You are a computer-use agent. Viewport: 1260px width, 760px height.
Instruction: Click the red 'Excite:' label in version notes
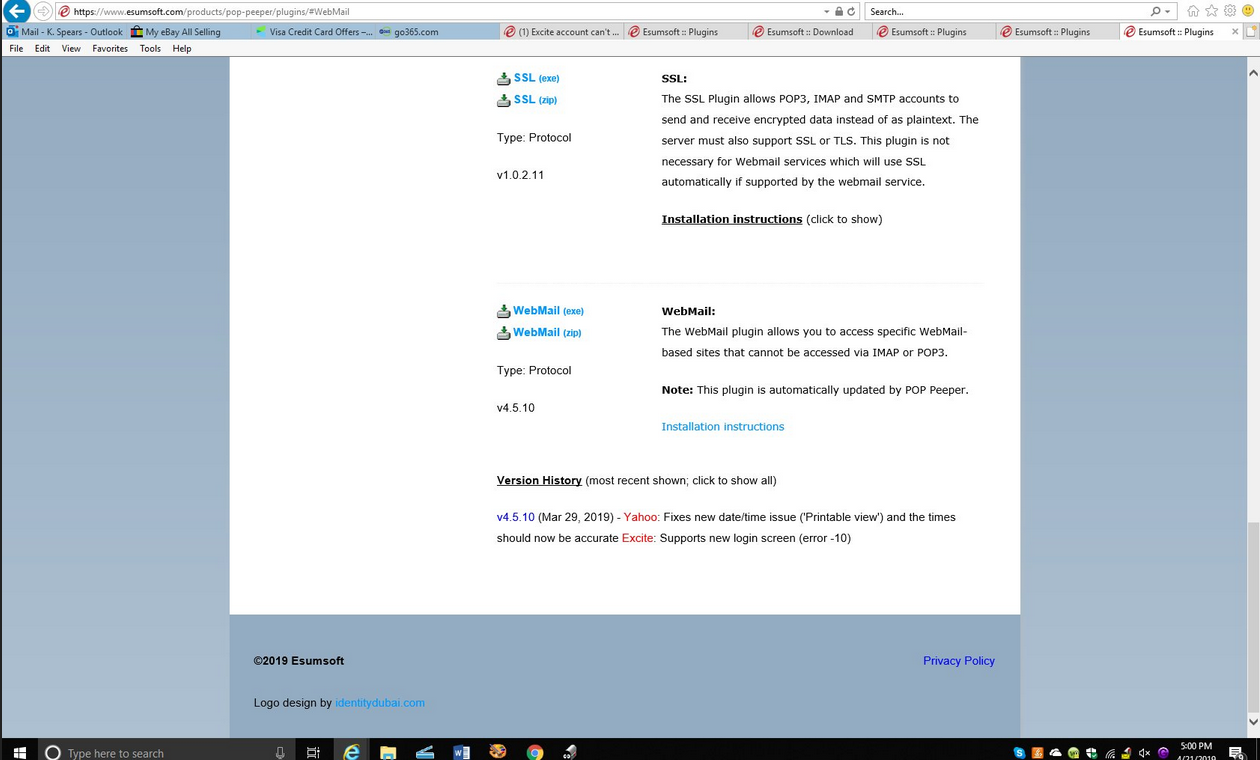(x=639, y=539)
